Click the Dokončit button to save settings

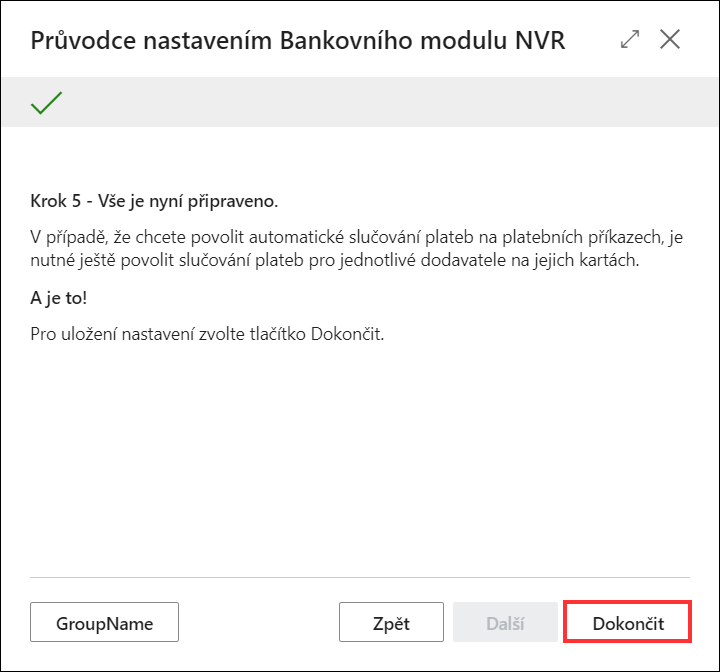[x=628, y=622]
